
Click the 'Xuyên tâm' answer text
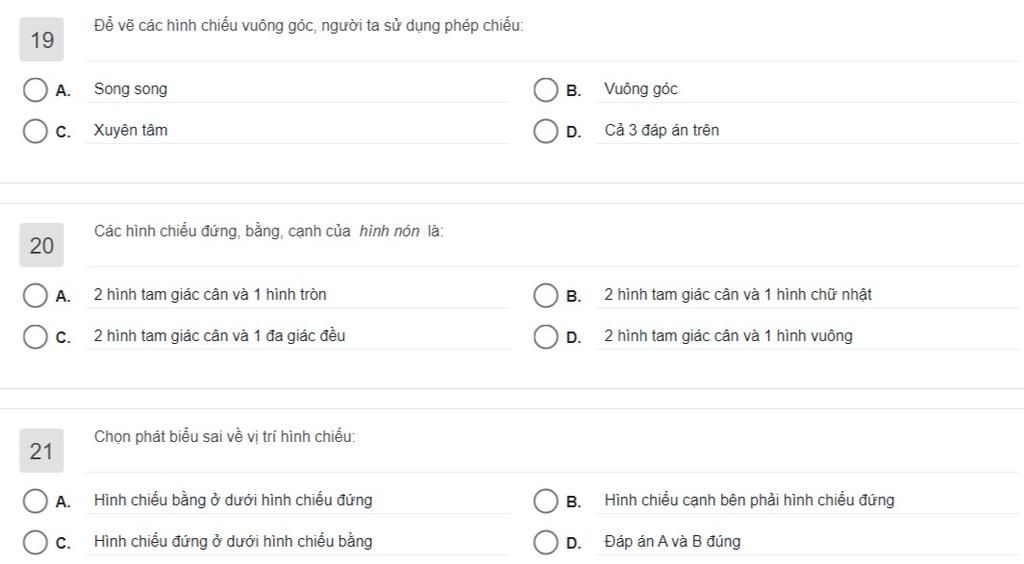click(131, 130)
